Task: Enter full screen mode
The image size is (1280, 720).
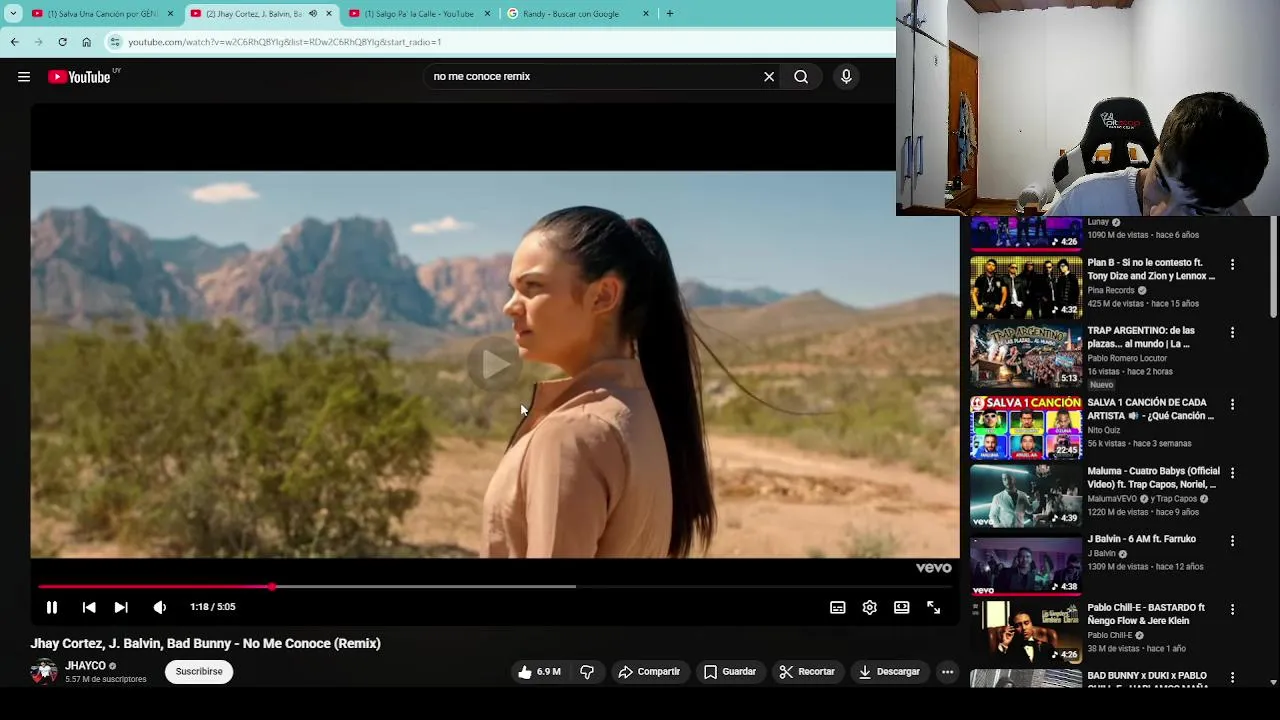Action: point(934,607)
